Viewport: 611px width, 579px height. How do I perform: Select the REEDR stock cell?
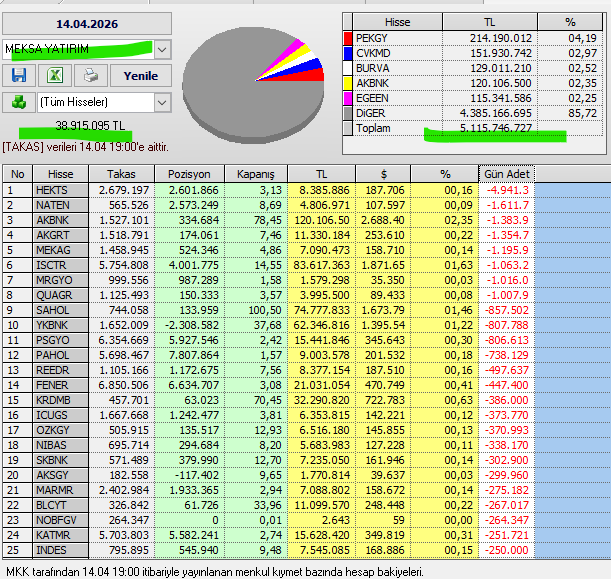60,370
